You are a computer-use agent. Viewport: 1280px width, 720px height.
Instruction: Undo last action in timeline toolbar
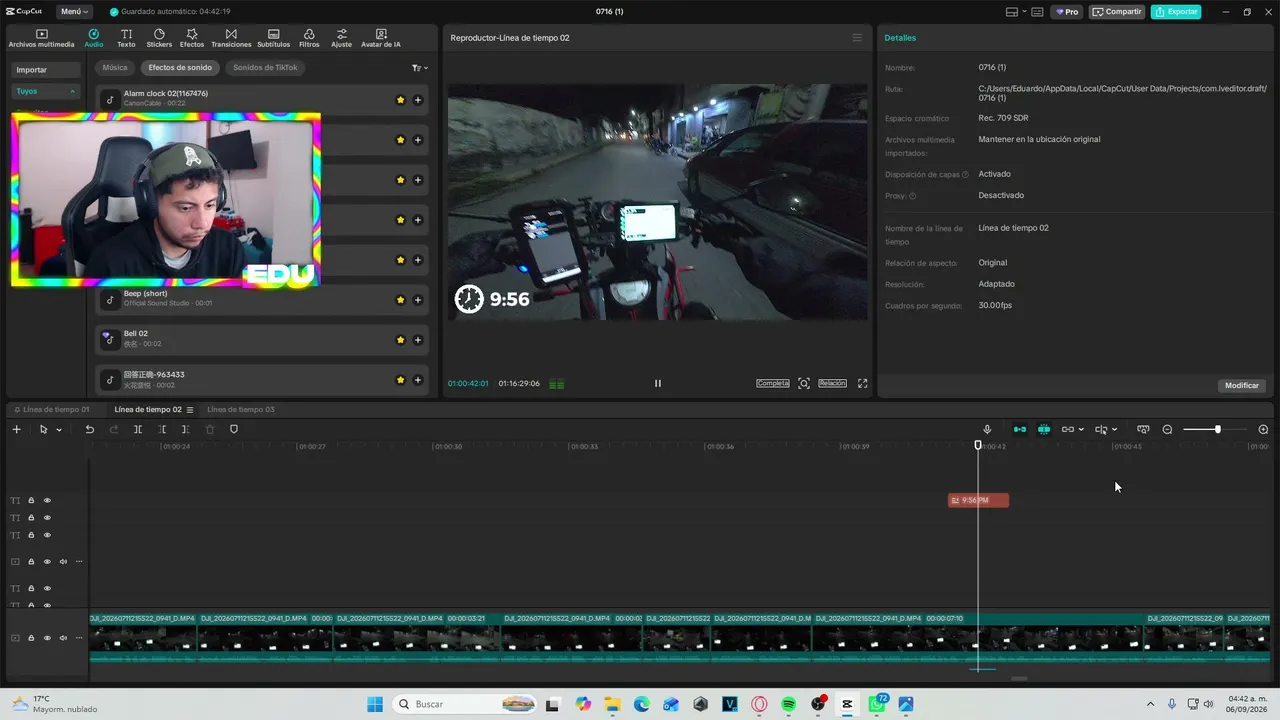(x=89, y=429)
